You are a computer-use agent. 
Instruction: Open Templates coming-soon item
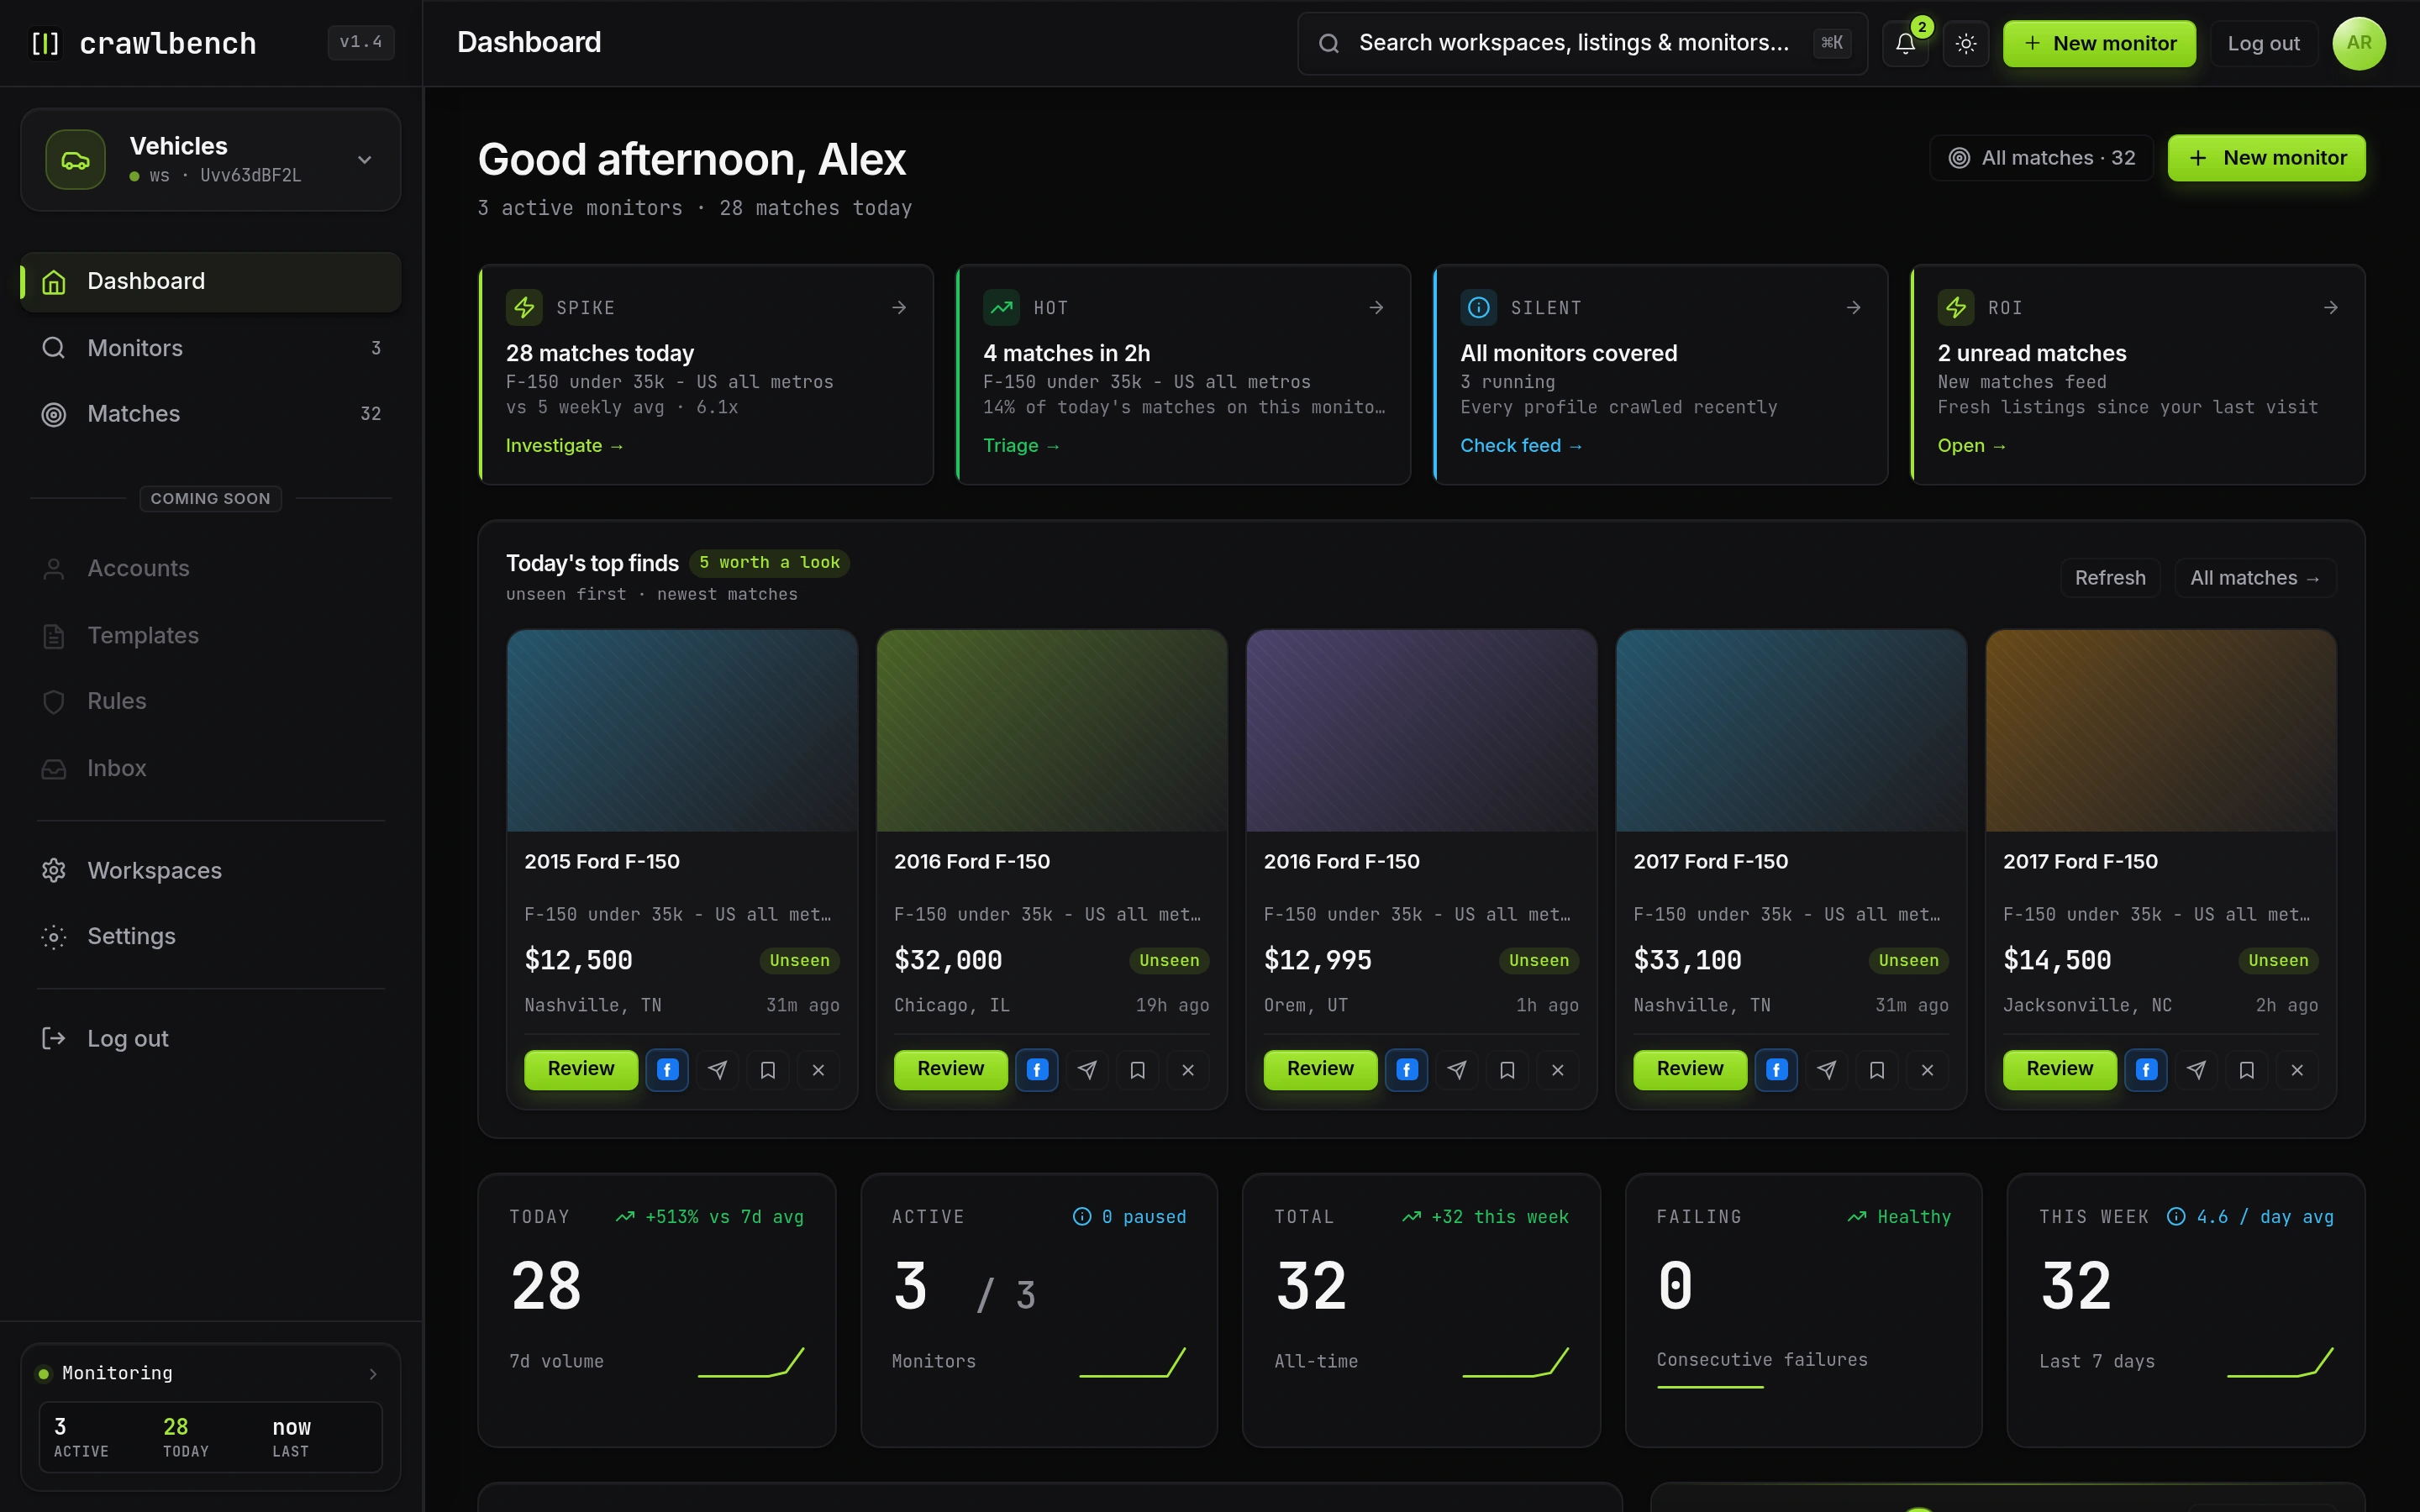coord(211,635)
